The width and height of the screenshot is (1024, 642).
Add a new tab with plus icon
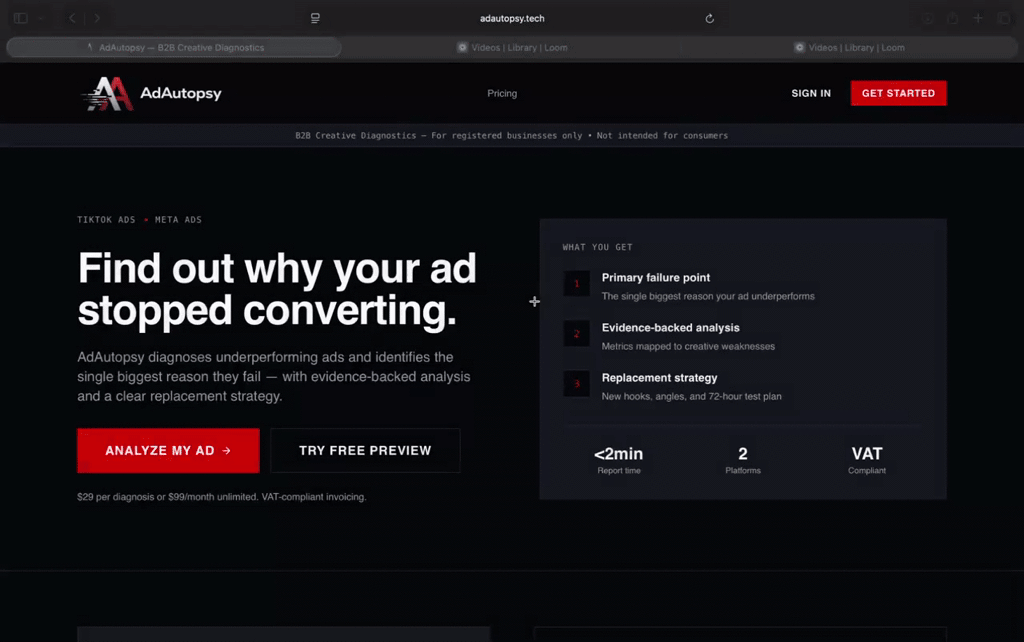(978, 18)
